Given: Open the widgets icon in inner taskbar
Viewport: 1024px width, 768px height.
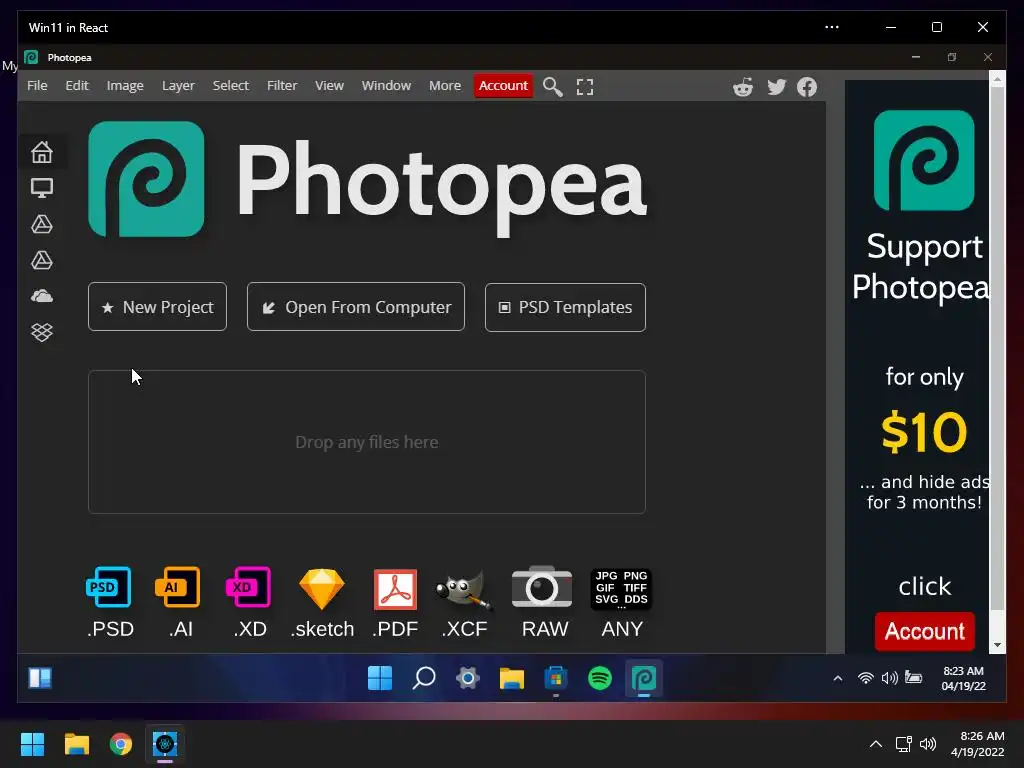Looking at the screenshot, I should [x=40, y=678].
